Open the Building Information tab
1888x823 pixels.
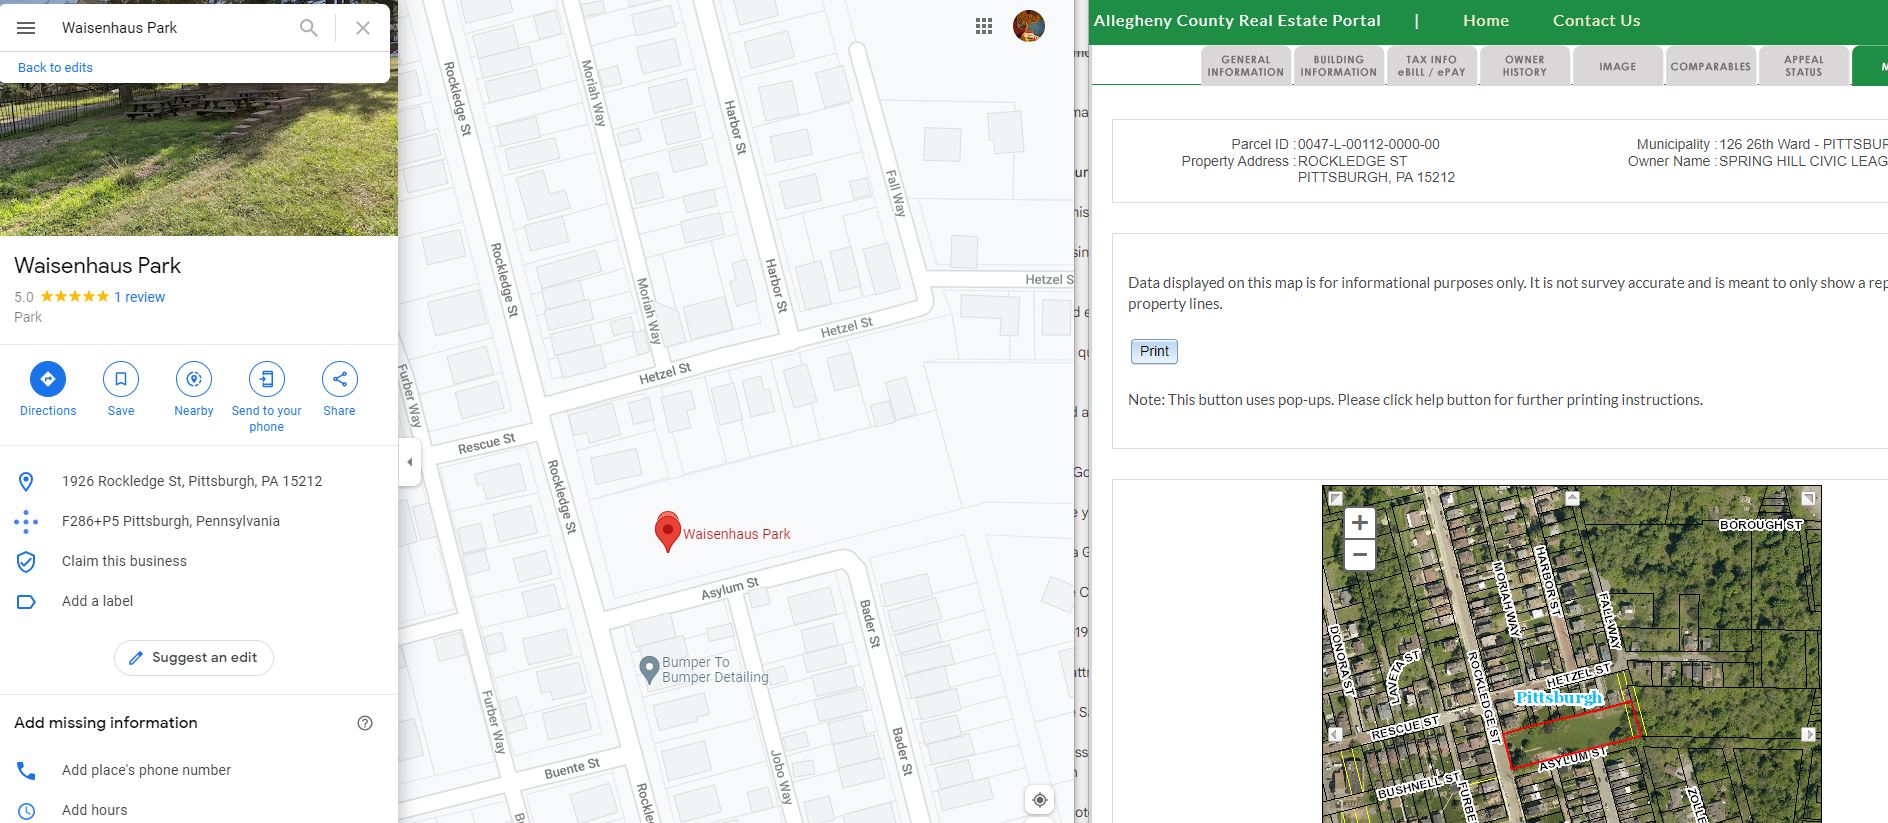(x=1338, y=66)
